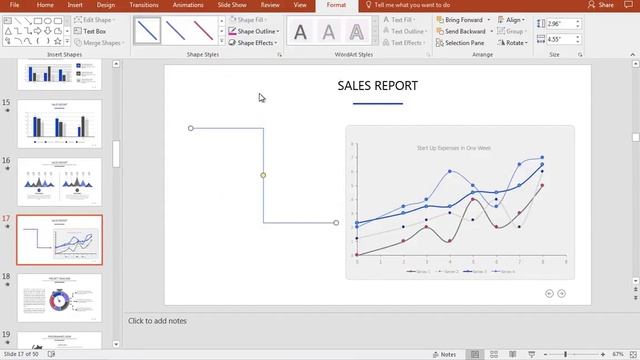Select slide 16 thumbnail
This screenshot has width=640, height=360.
[60, 182]
